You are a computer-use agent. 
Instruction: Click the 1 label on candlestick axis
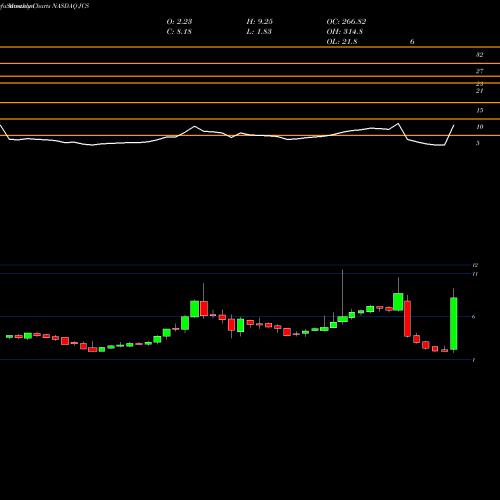(474, 360)
